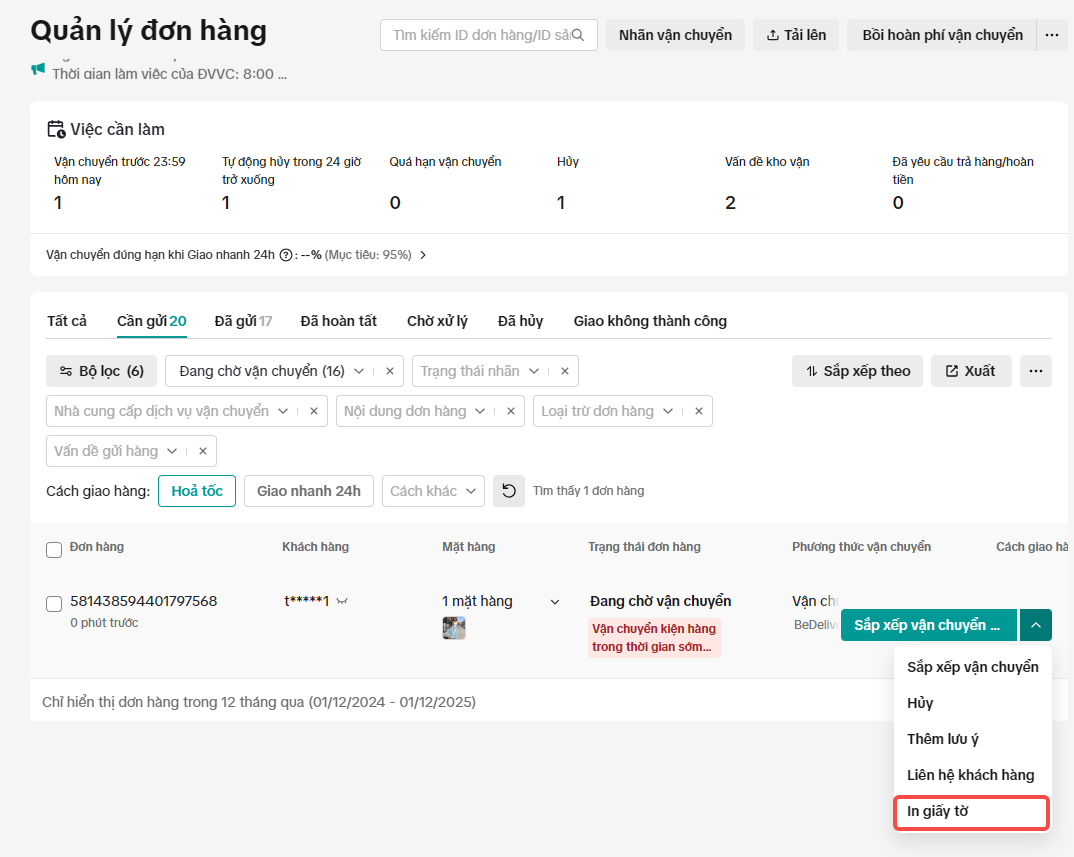Select the Hoả tốc delivery option

(x=197, y=491)
